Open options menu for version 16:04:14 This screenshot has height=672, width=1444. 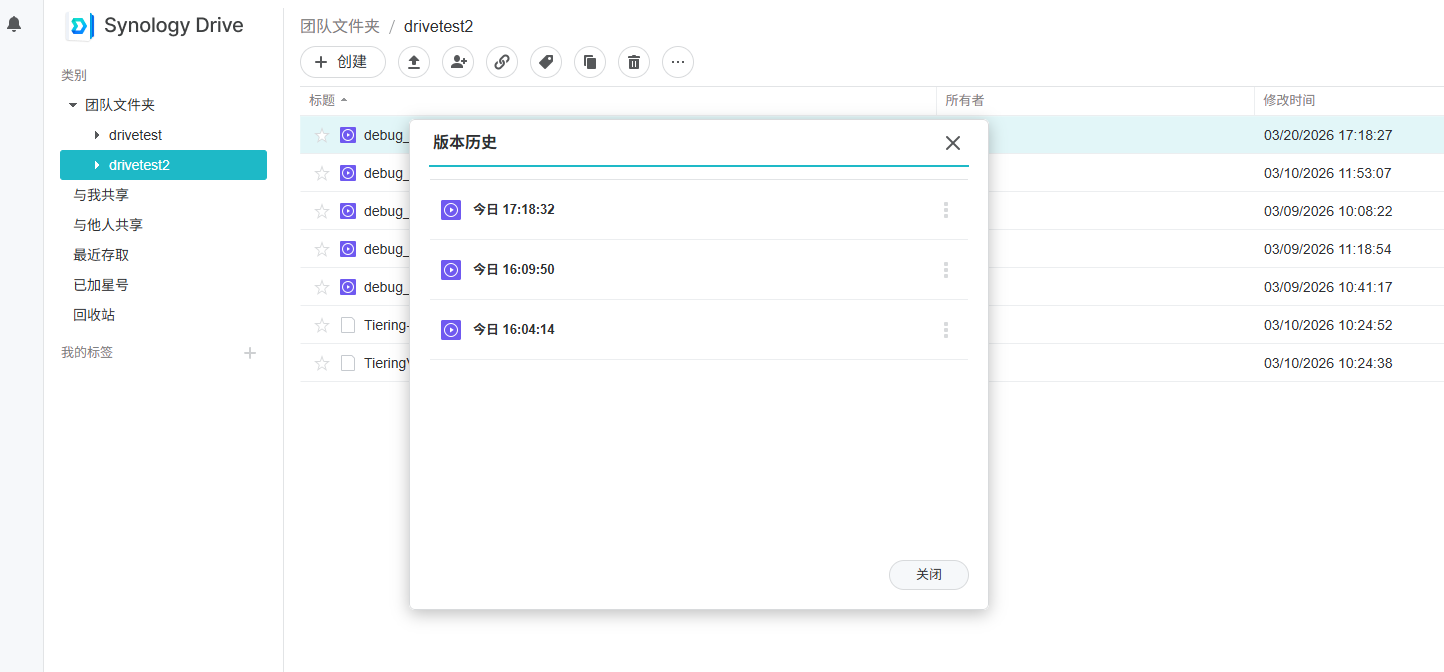click(x=945, y=330)
